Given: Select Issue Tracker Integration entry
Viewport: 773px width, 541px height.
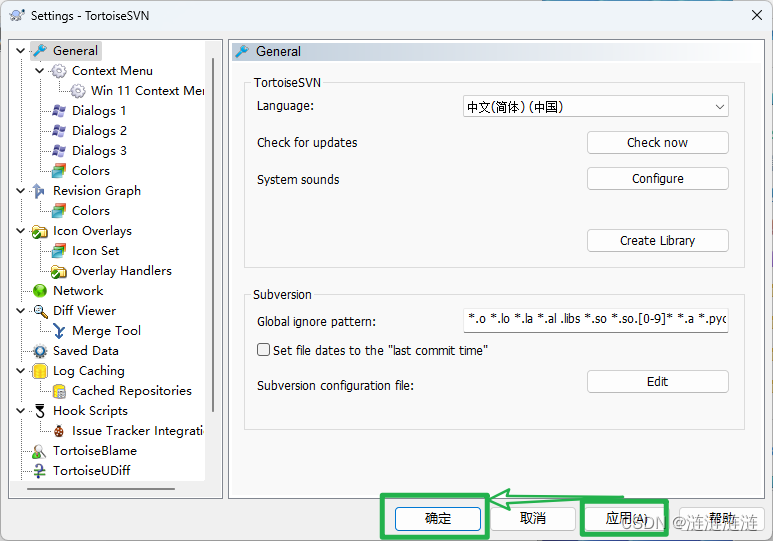Looking at the screenshot, I should point(138,431).
